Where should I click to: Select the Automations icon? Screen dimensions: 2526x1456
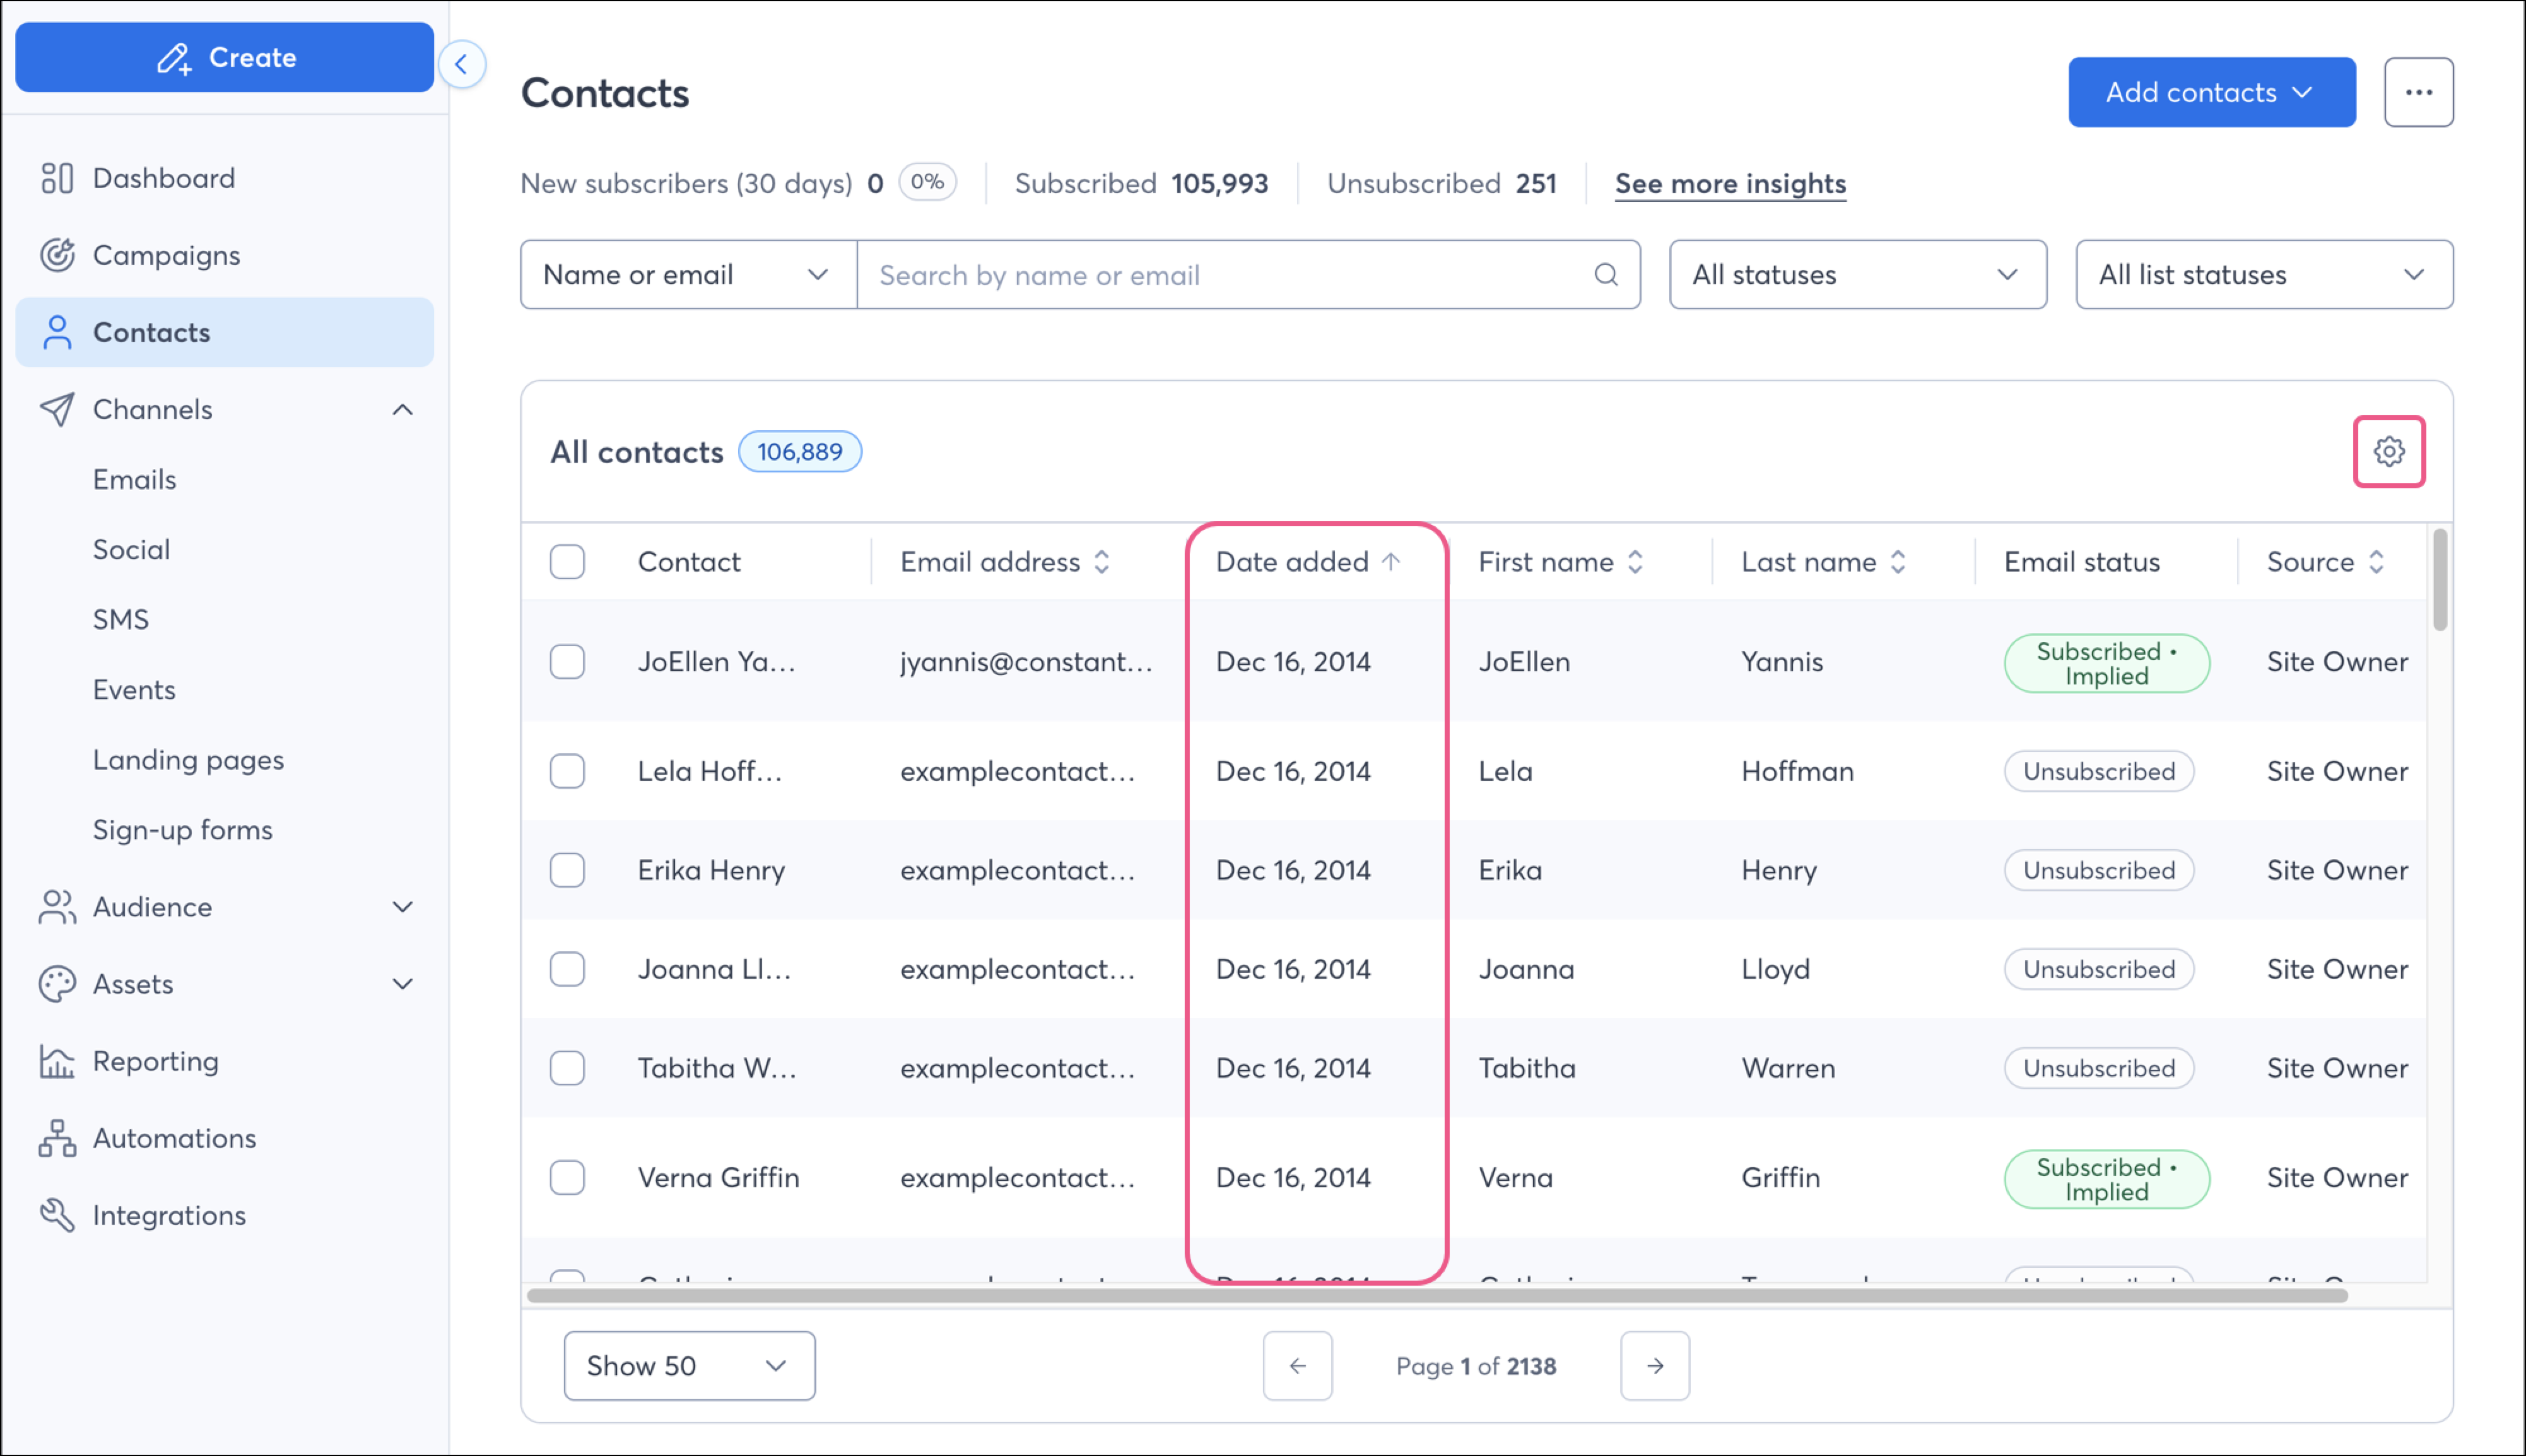[58, 1138]
